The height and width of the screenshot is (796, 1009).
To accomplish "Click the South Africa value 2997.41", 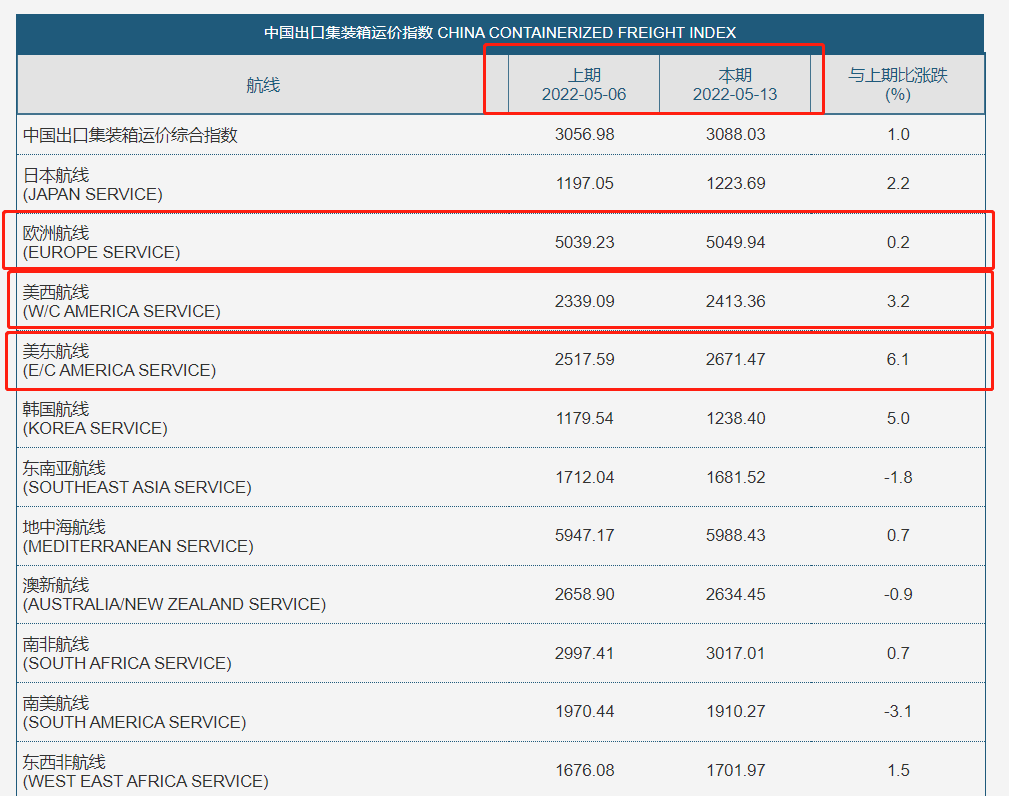I will [x=584, y=653].
